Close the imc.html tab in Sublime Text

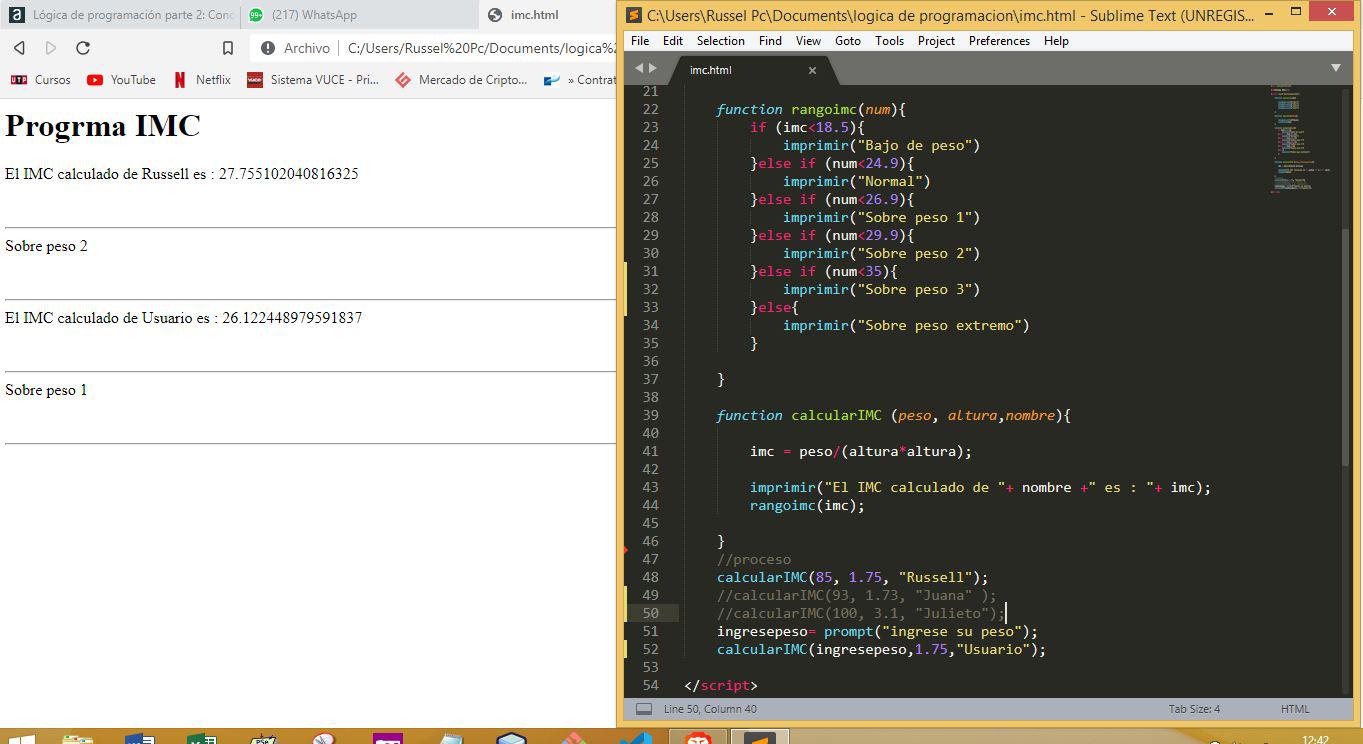[813, 70]
